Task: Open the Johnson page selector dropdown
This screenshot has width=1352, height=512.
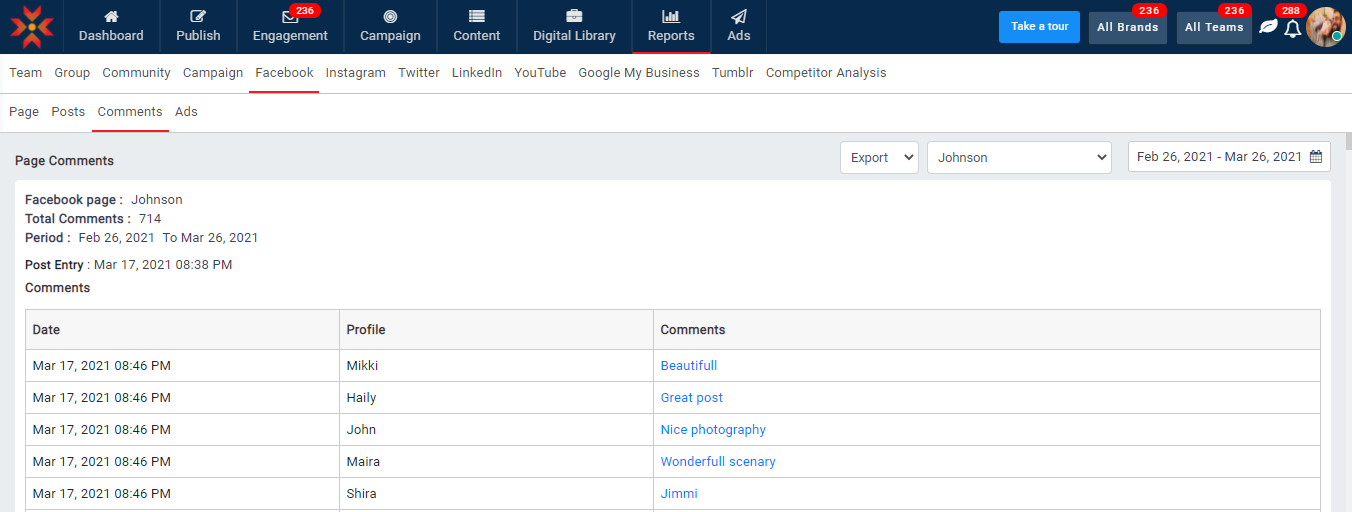Action: (1019, 157)
